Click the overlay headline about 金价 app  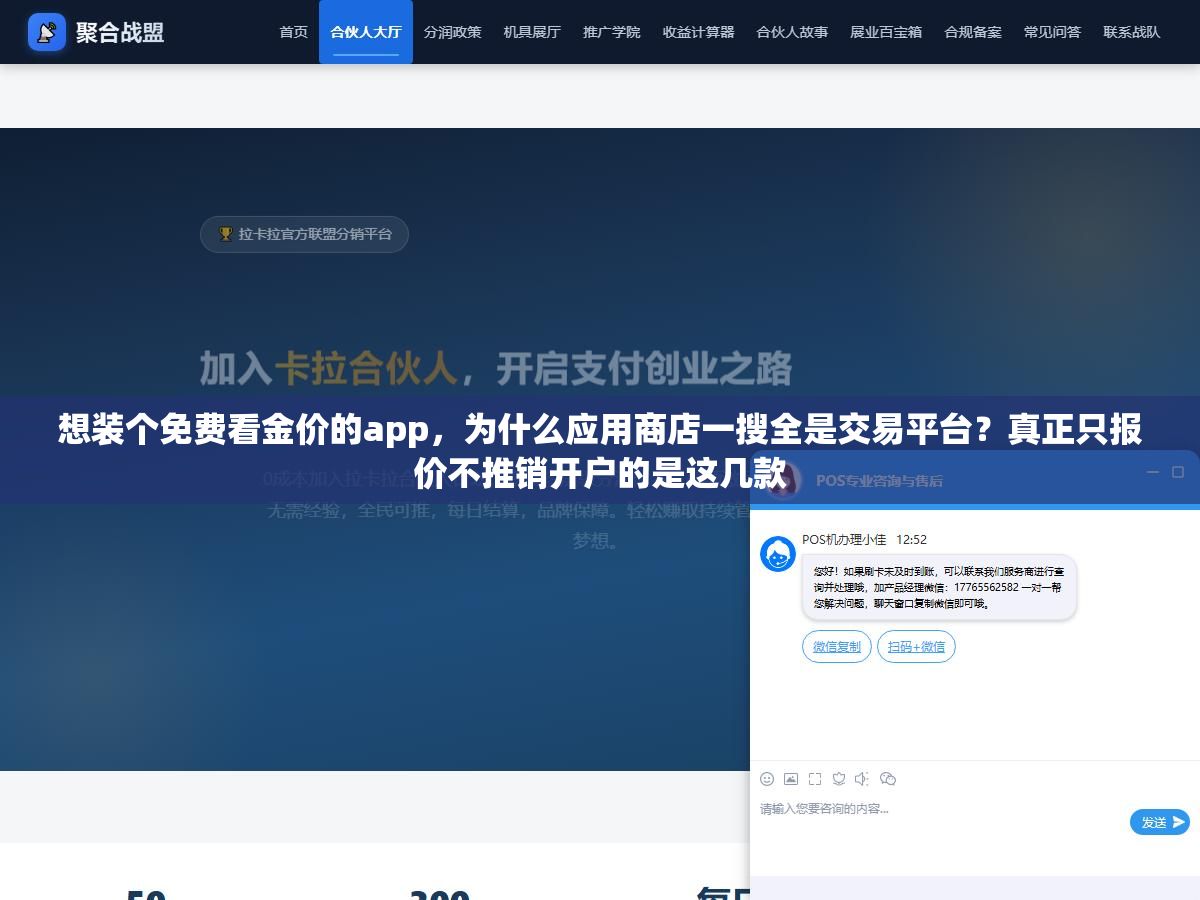(600, 451)
